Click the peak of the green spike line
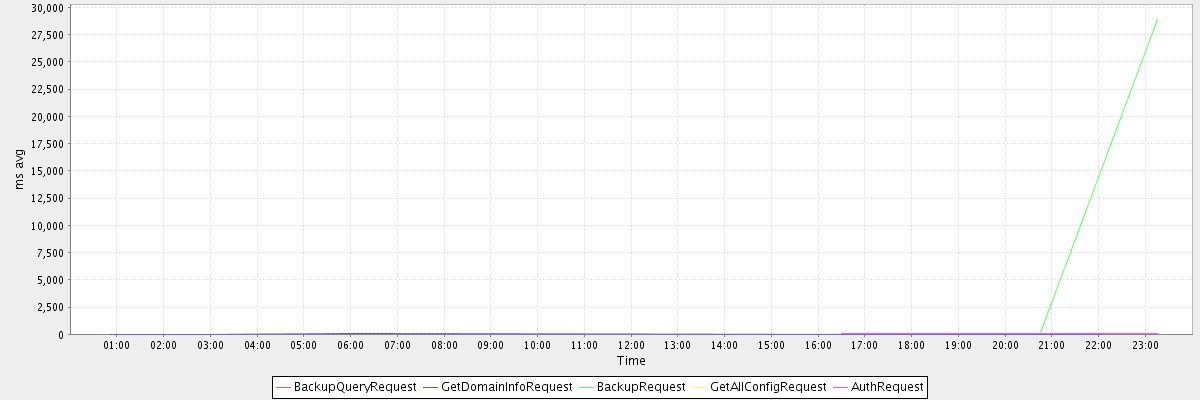The height and width of the screenshot is (400, 1200). (x=1157, y=19)
